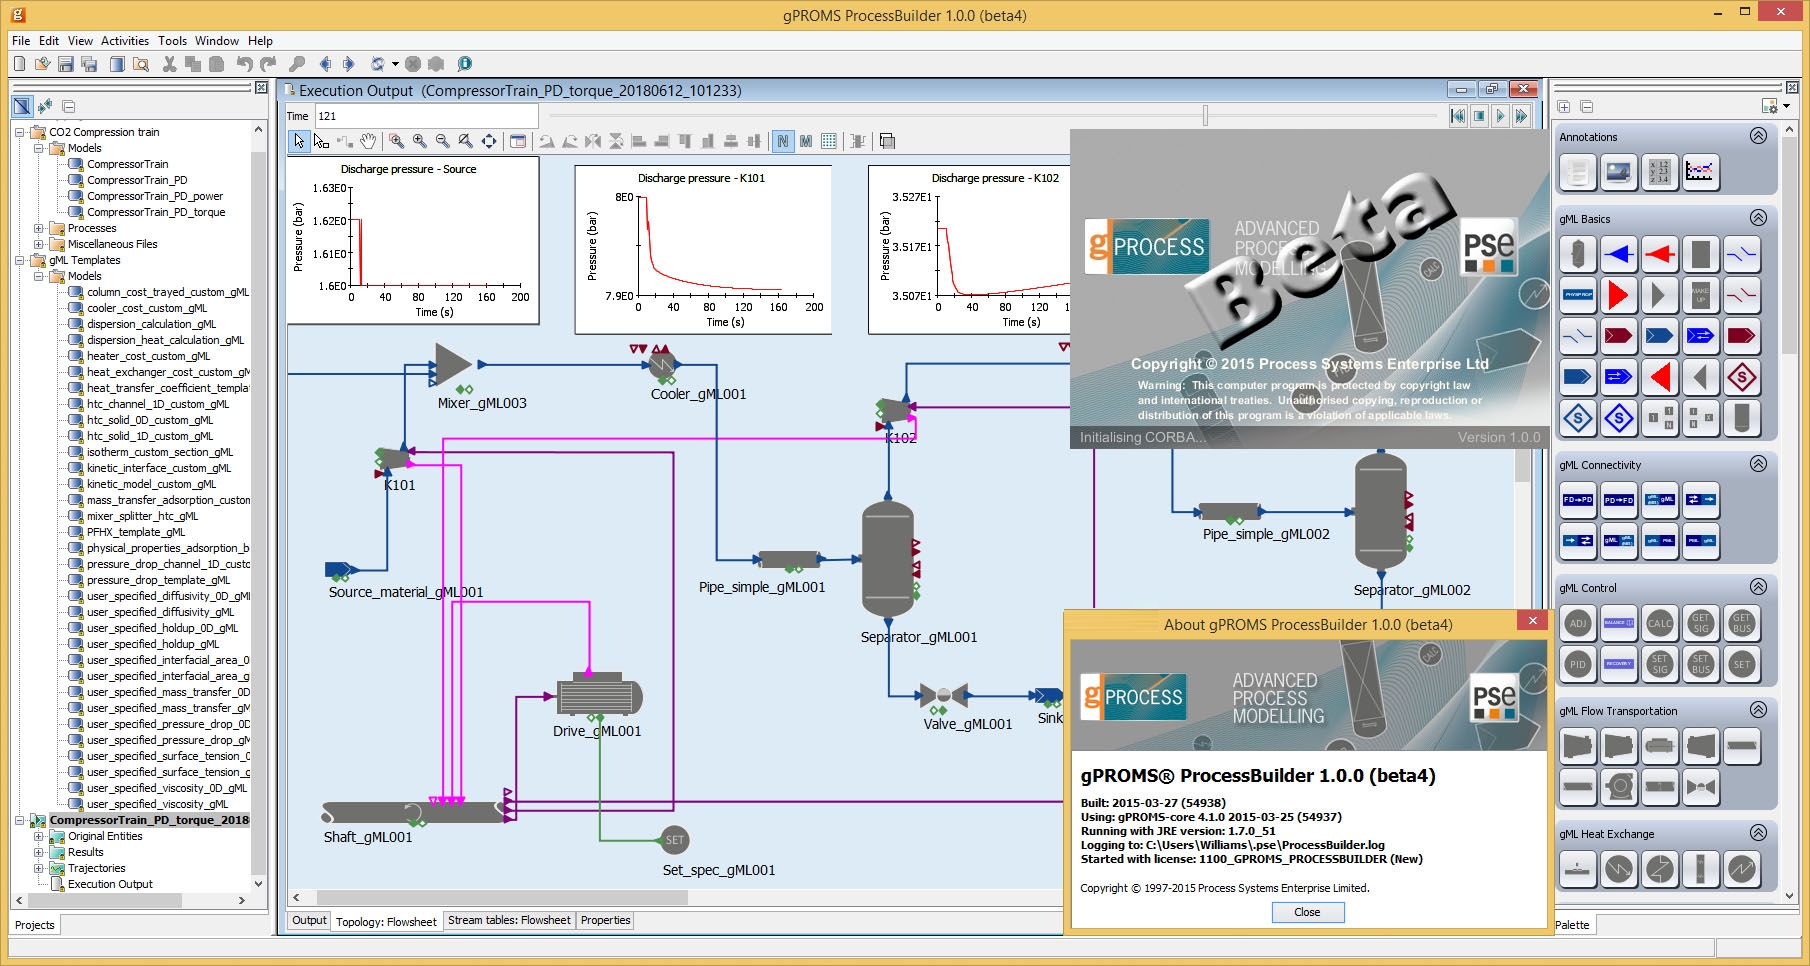1810x966 pixels.
Task: Toggle the project tree view mode button
Action: [22, 106]
